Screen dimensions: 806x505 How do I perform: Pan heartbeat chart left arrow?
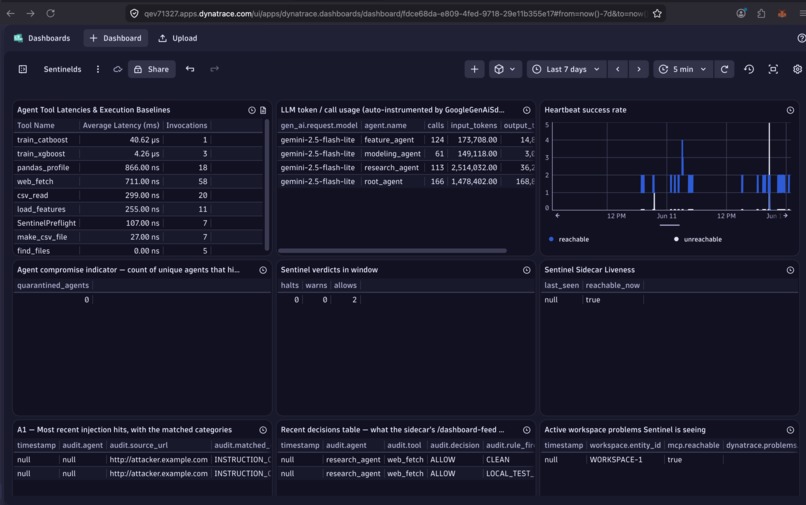(x=557, y=215)
